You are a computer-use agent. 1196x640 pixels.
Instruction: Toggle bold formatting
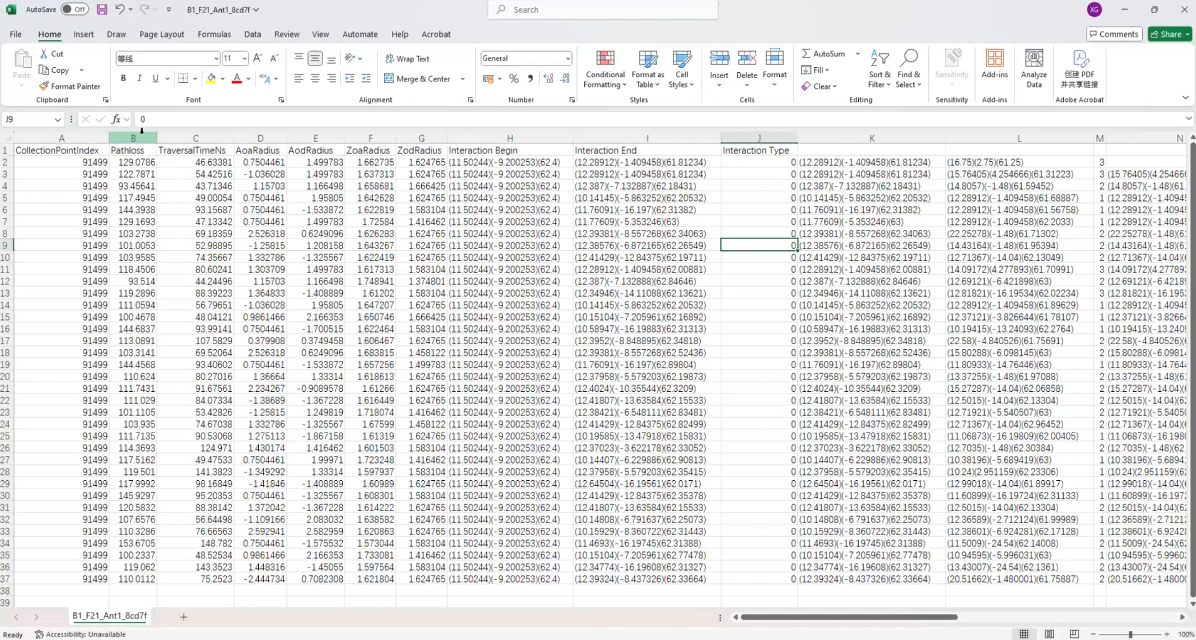pyautogui.click(x=123, y=79)
